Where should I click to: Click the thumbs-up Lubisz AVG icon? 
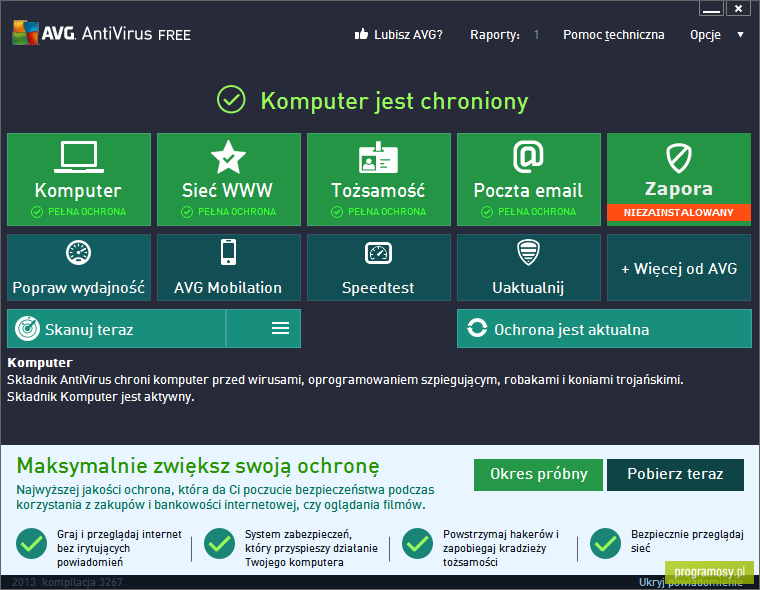point(362,34)
